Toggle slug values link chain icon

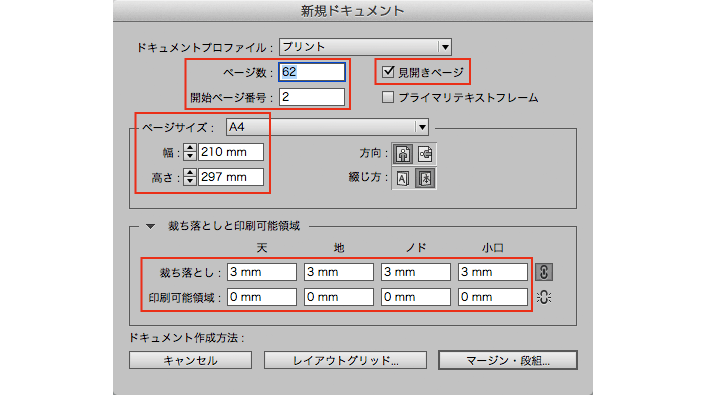(544, 297)
